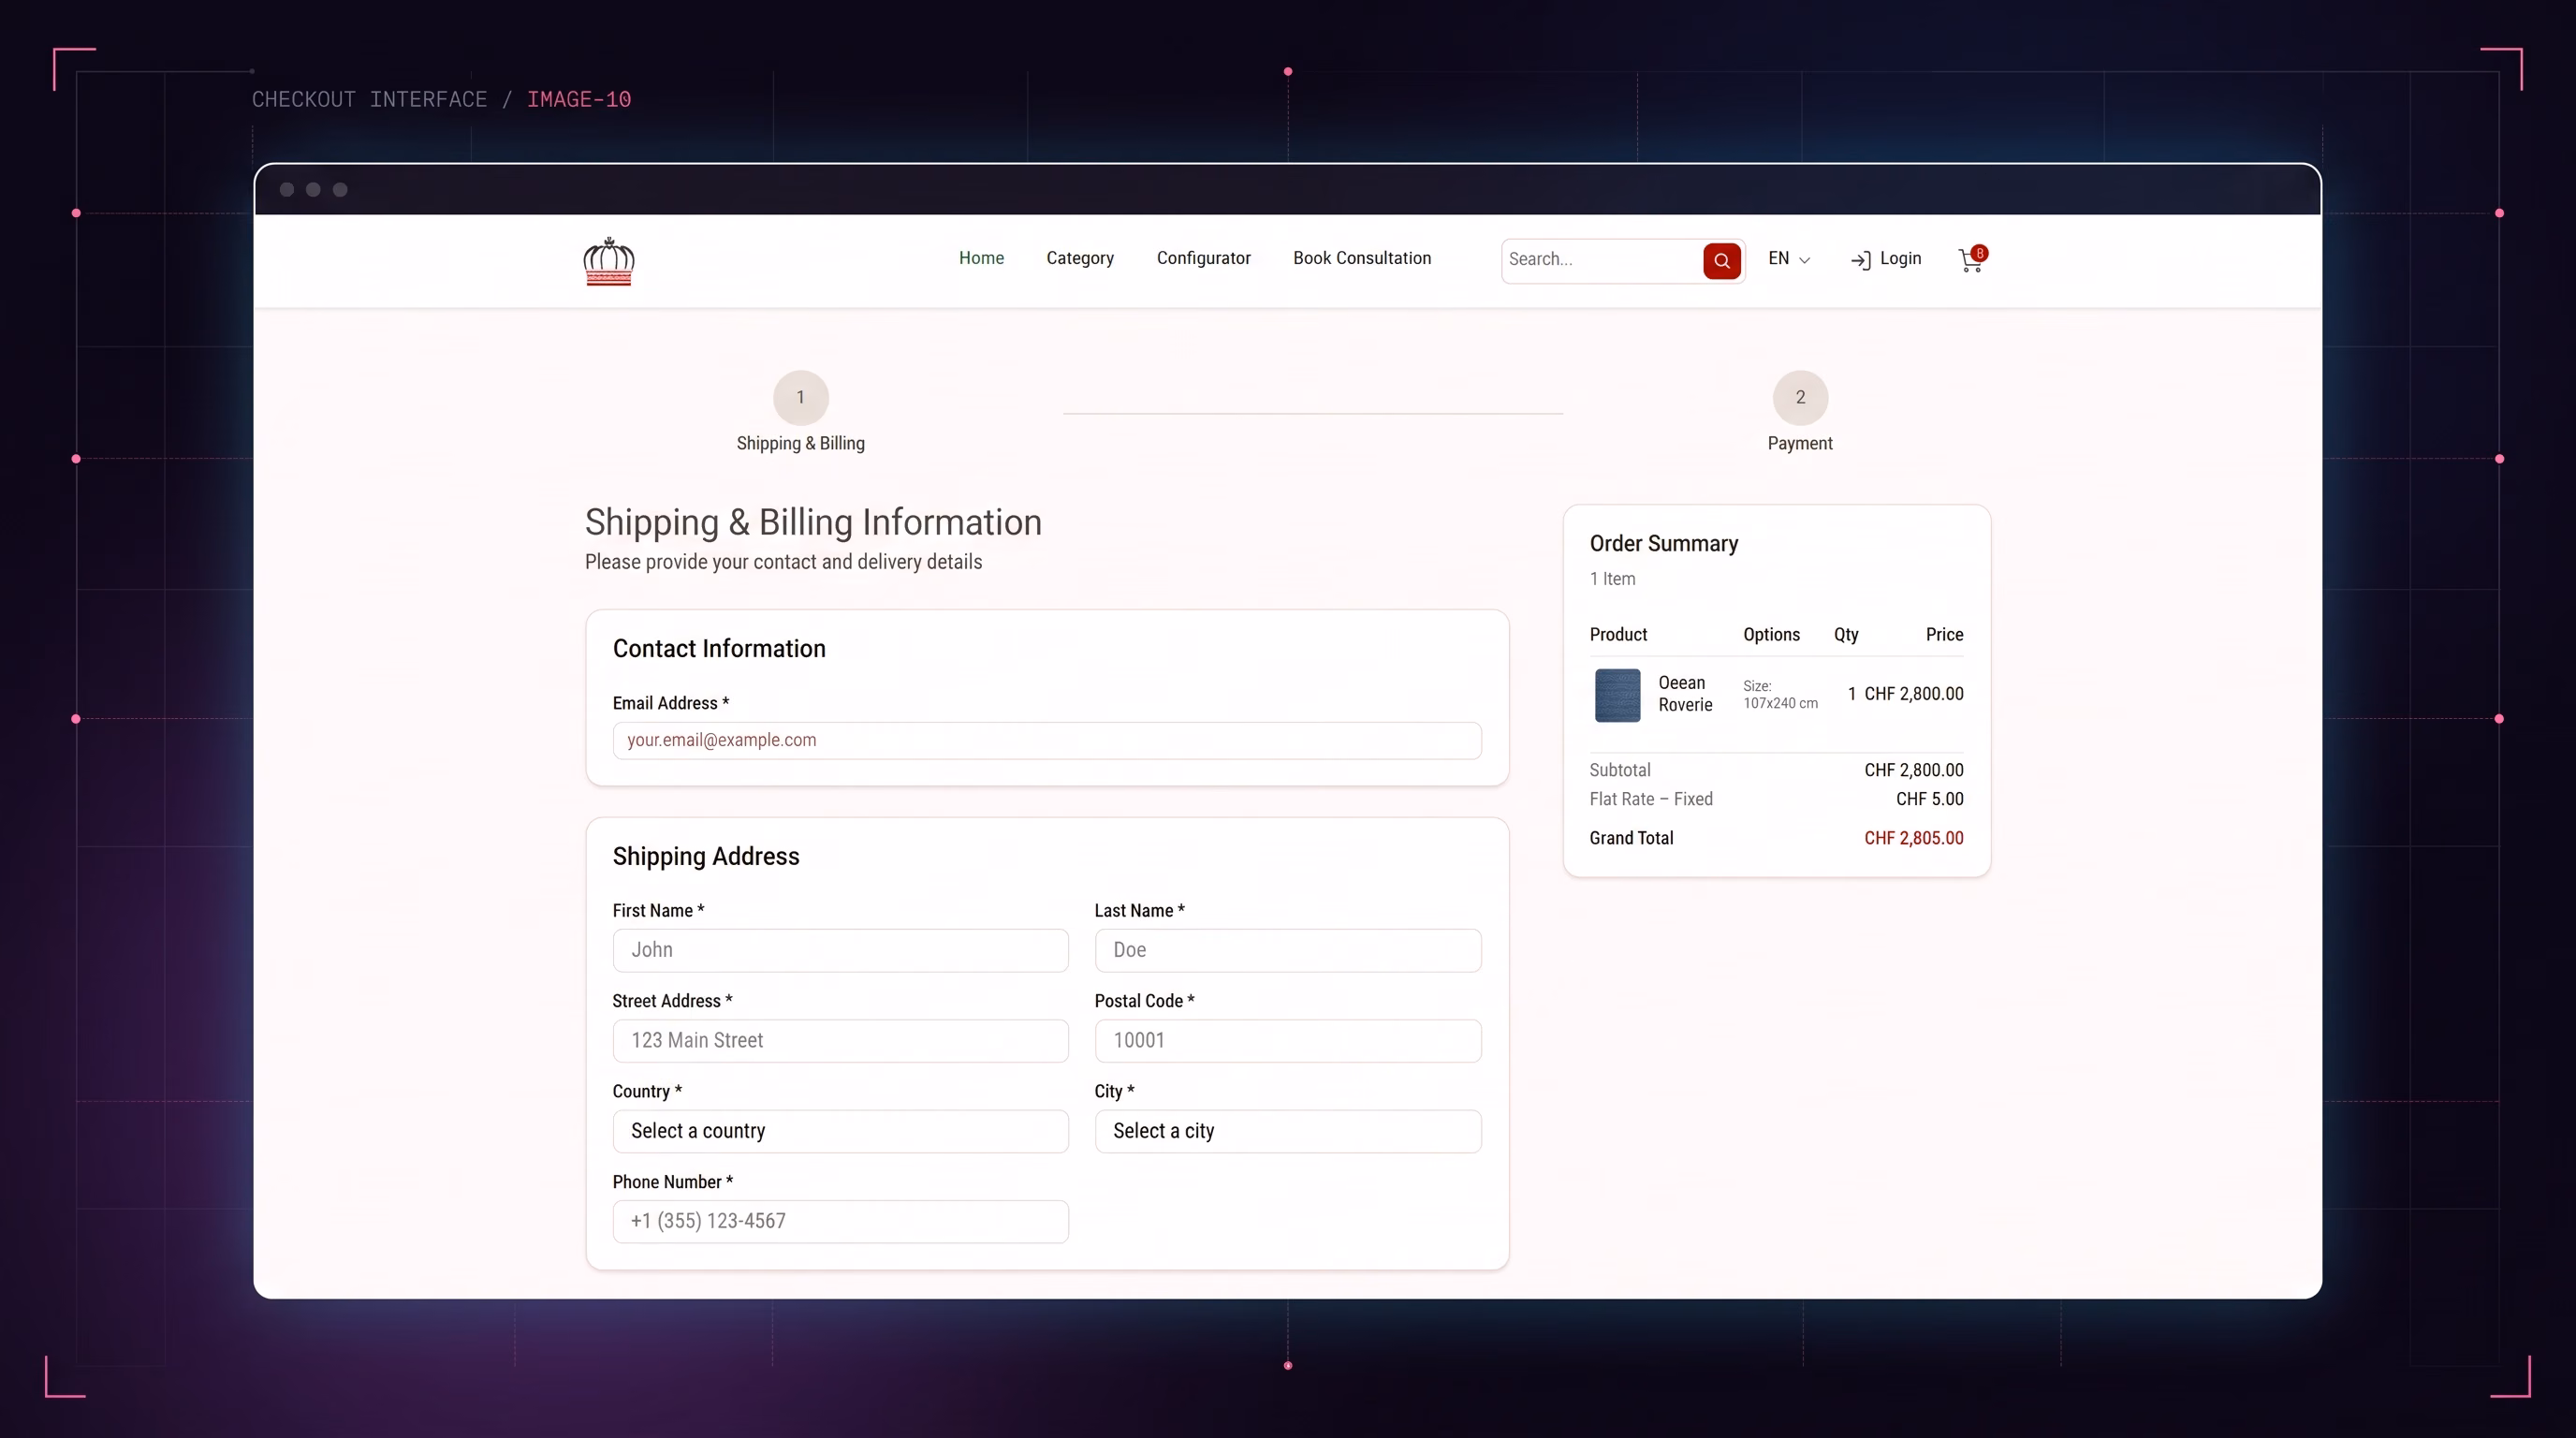Open the Category menu item
This screenshot has width=2576, height=1438.
click(1080, 258)
